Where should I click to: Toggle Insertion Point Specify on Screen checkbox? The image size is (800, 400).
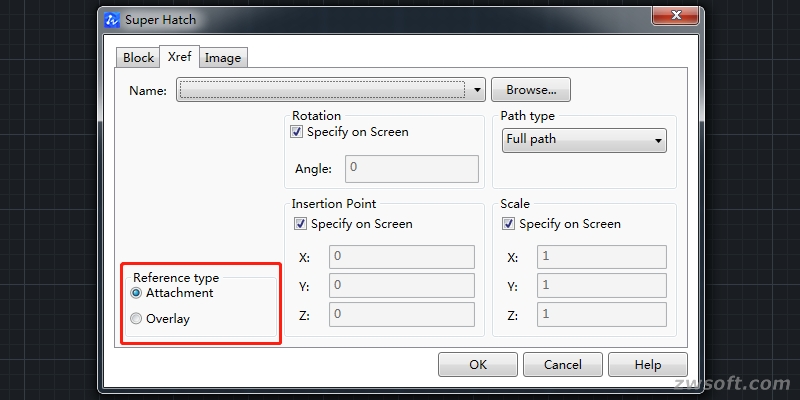pos(300,224)
